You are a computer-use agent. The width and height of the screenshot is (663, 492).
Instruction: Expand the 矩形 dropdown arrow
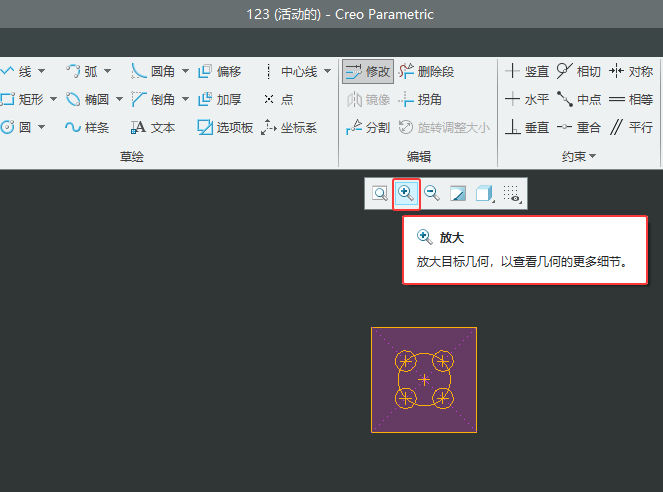click(x=53, y=99)
